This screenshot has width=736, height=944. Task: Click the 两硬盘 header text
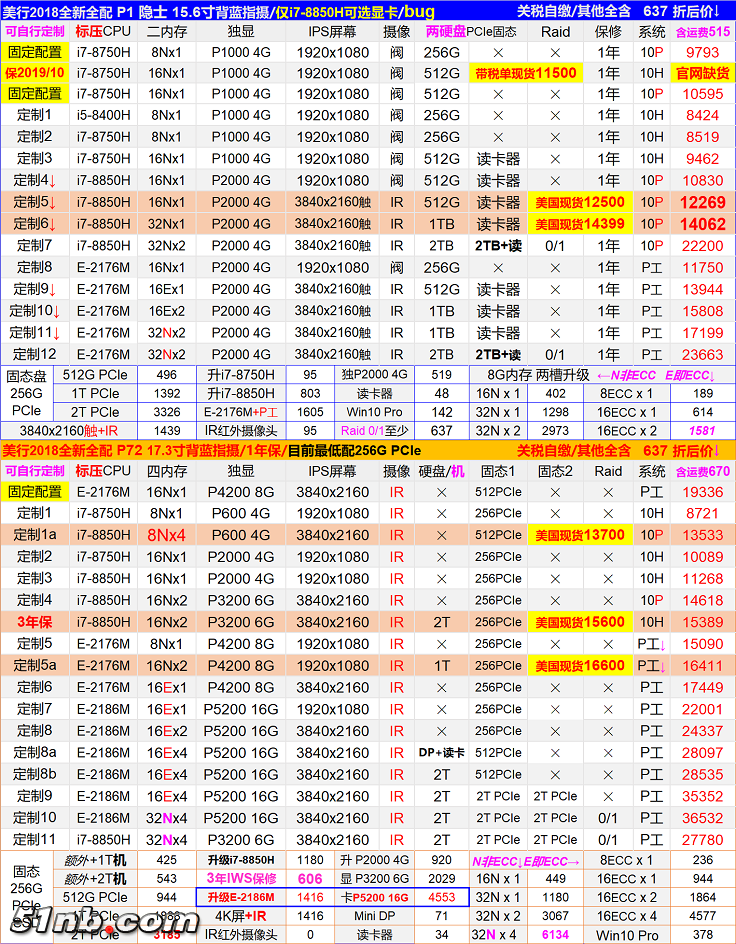pos(445,31)
